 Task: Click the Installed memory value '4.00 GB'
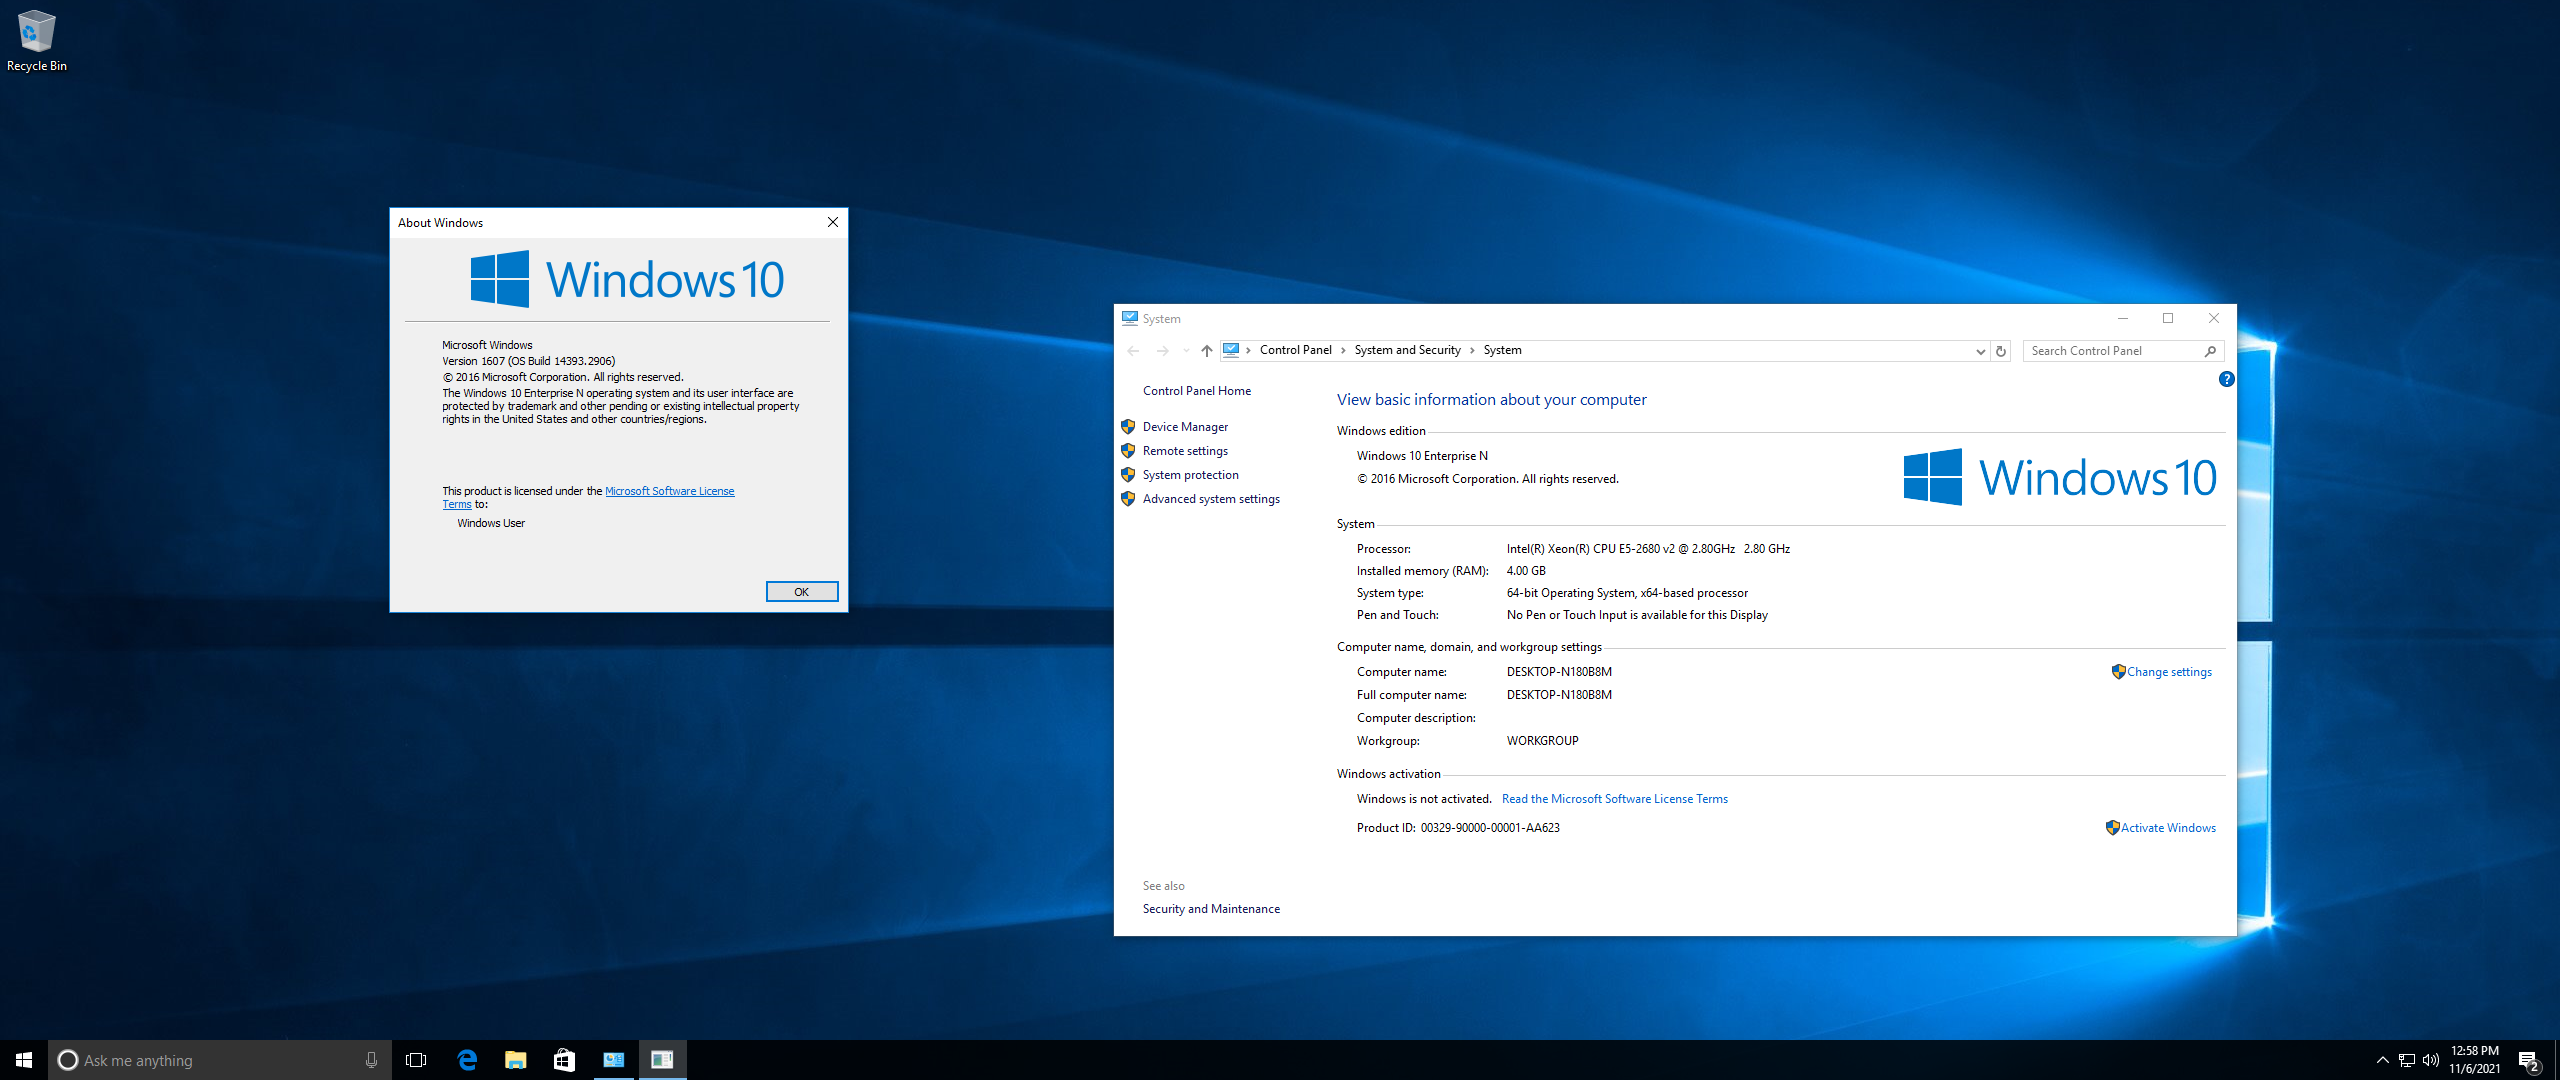1526,571
